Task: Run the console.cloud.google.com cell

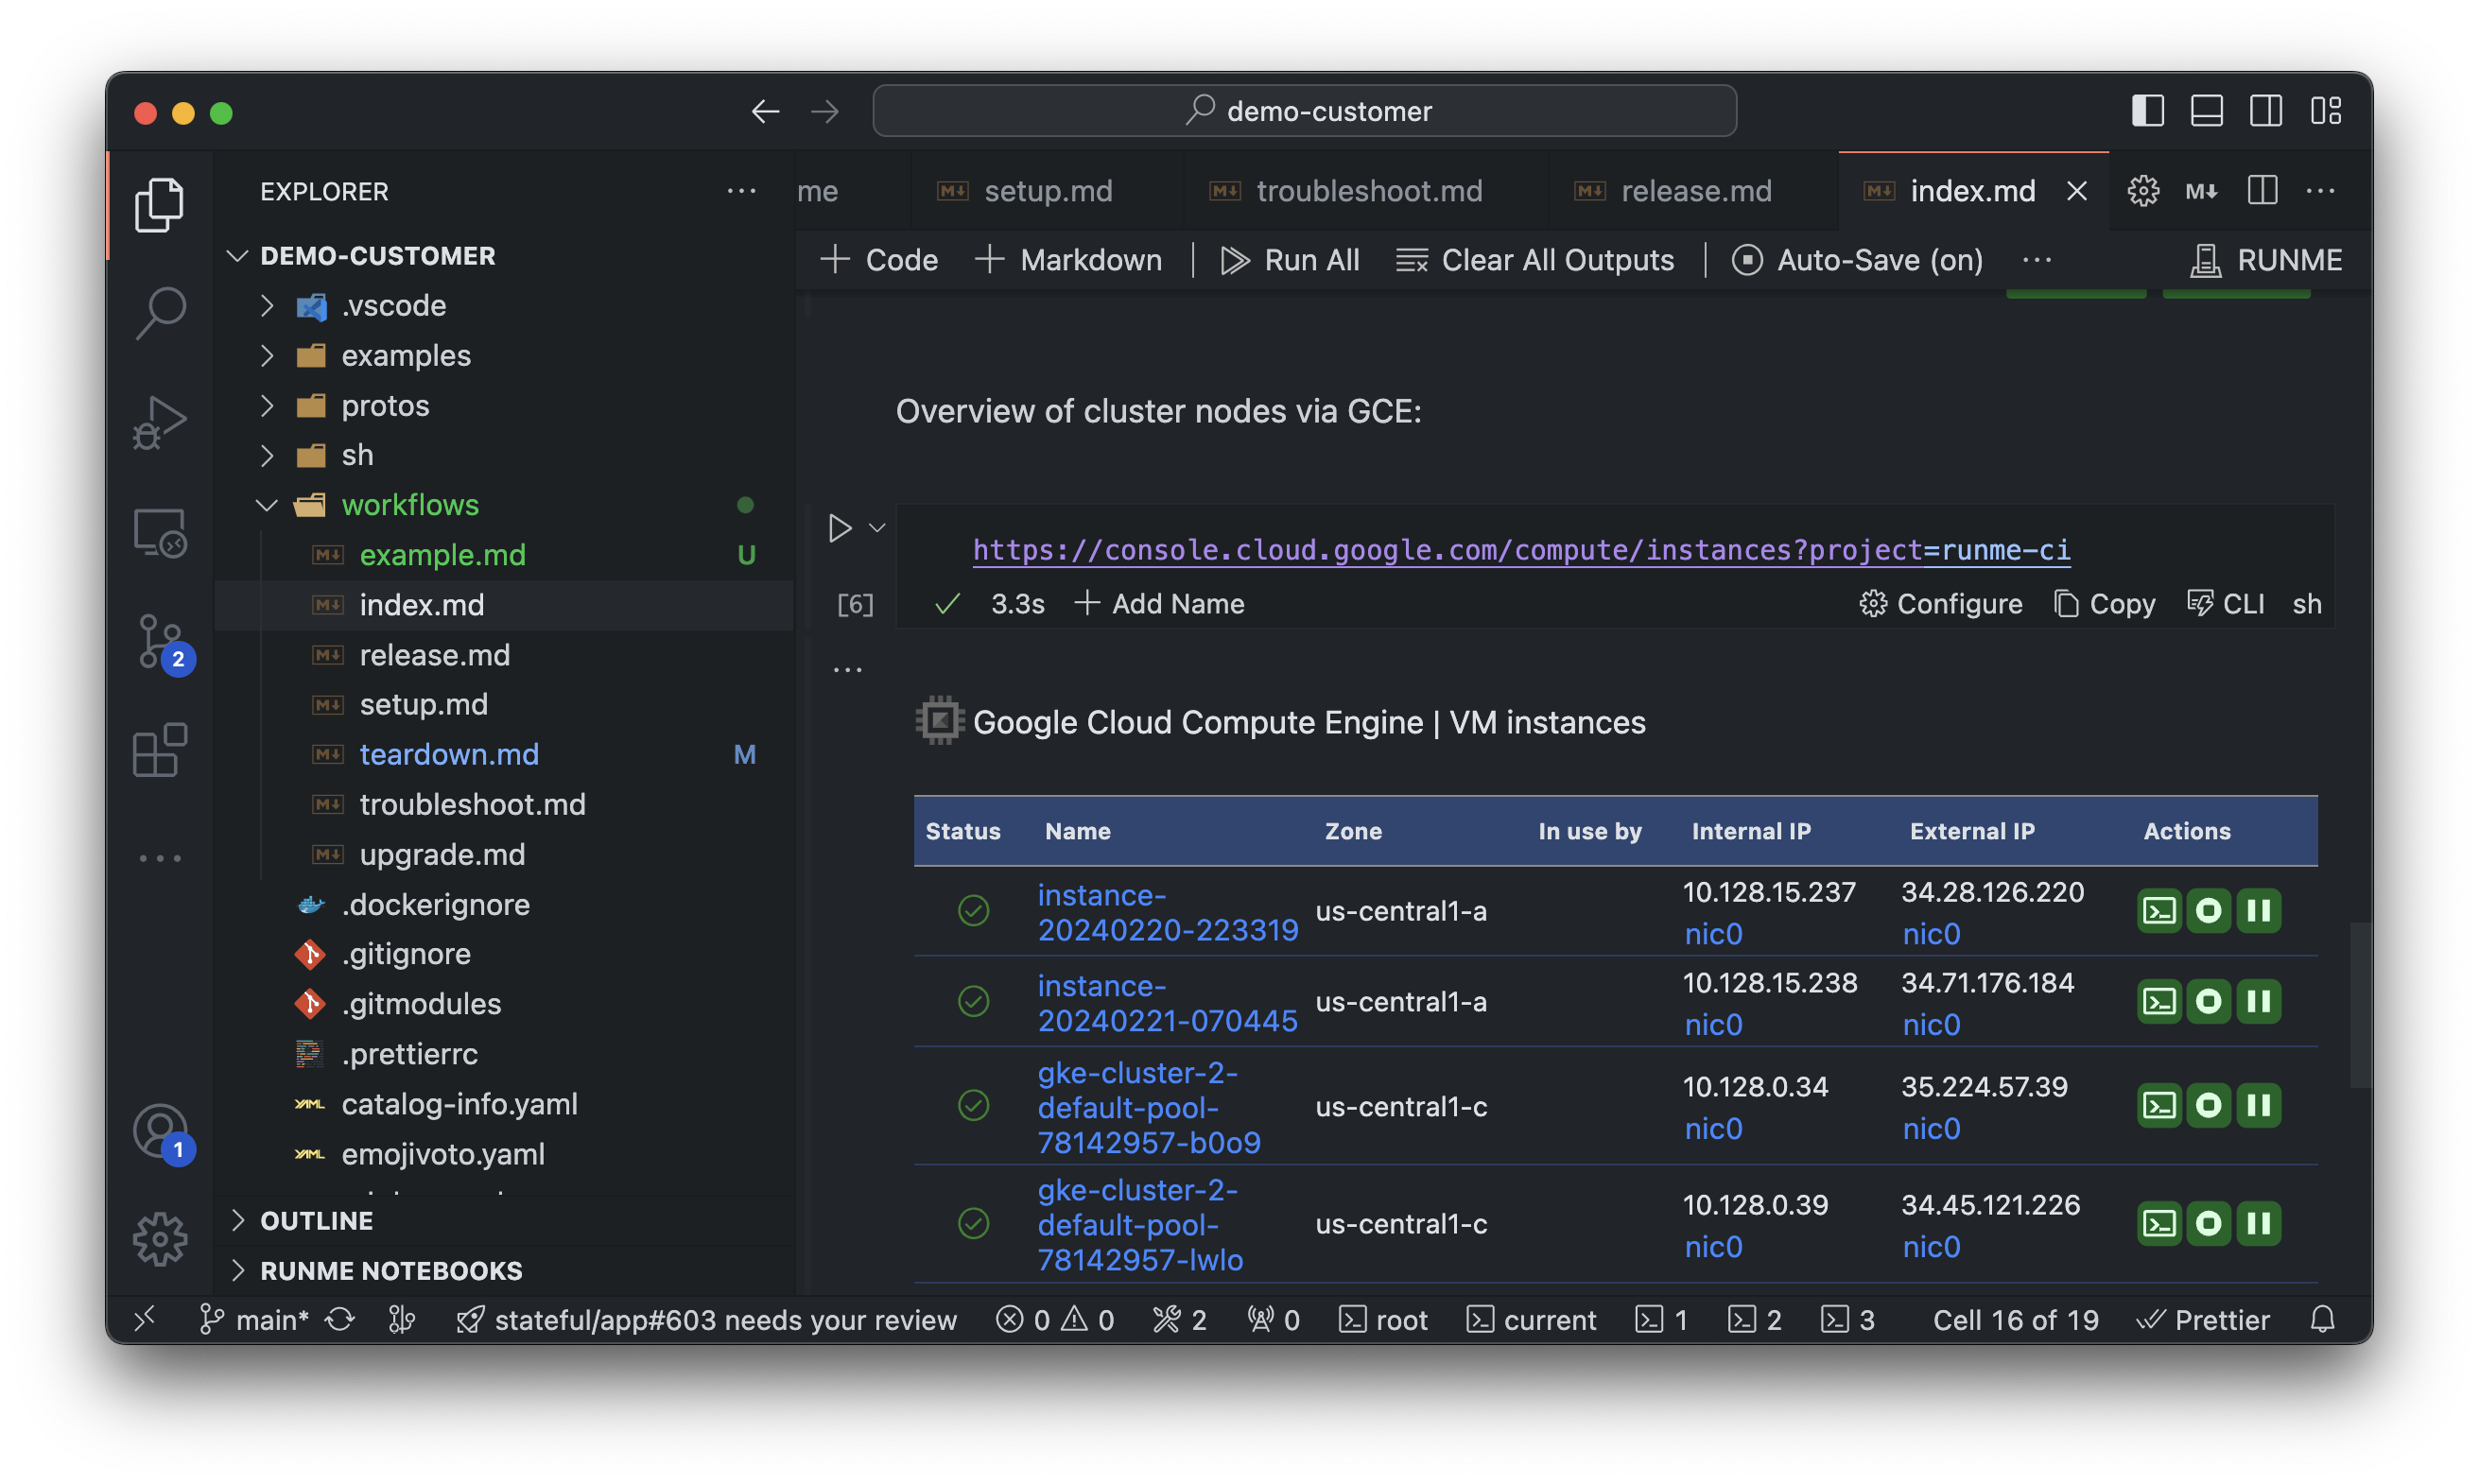Action: (839, 527)
